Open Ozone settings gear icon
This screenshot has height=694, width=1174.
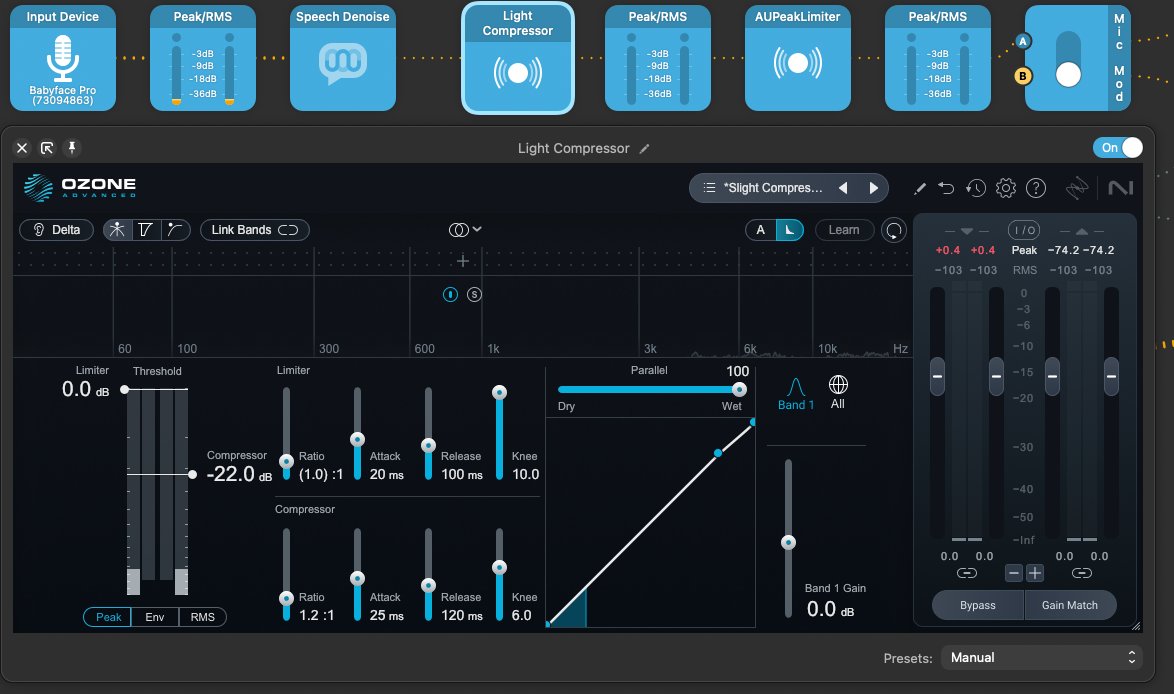coord(1006,188)
